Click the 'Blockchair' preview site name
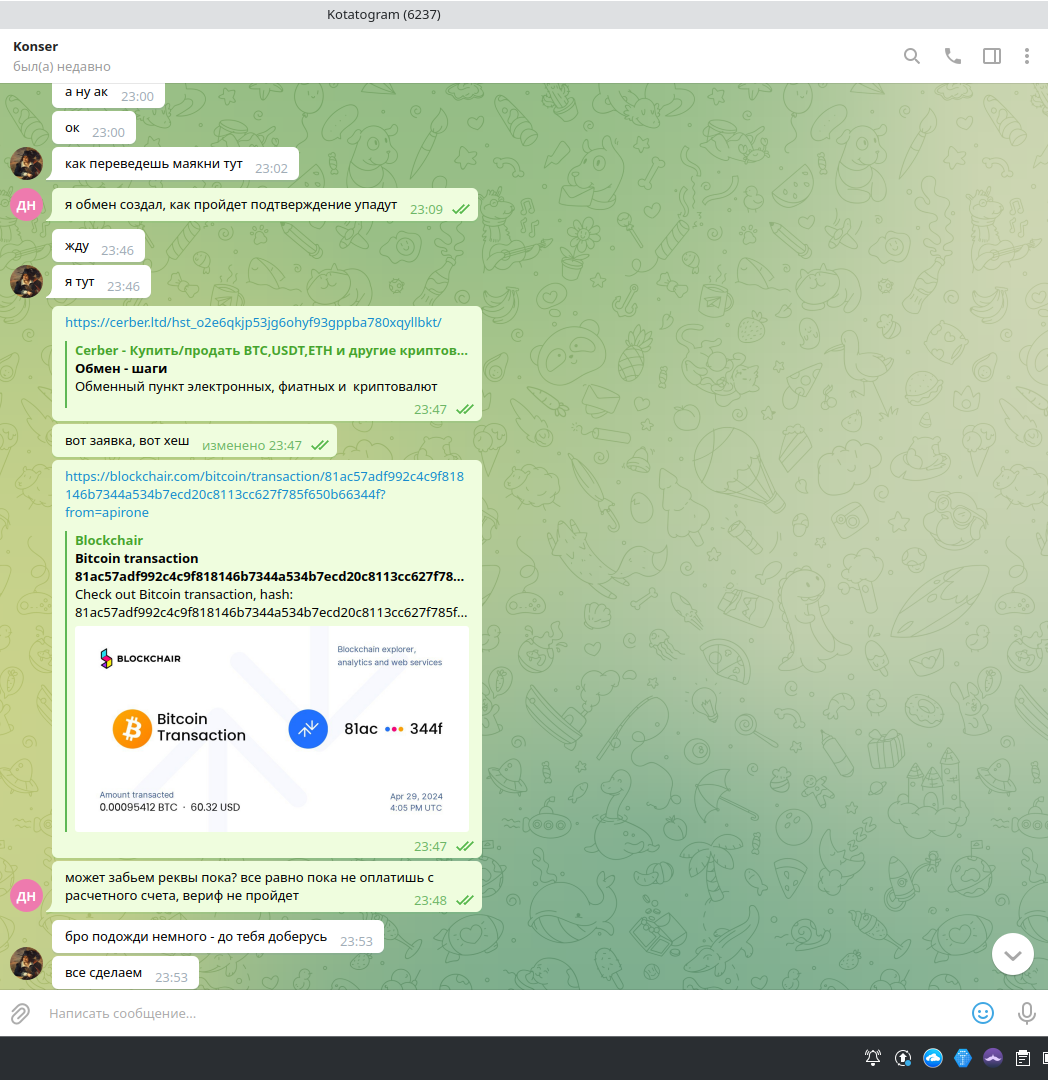The image size is (1048, 1080). (x=109, y=541)
